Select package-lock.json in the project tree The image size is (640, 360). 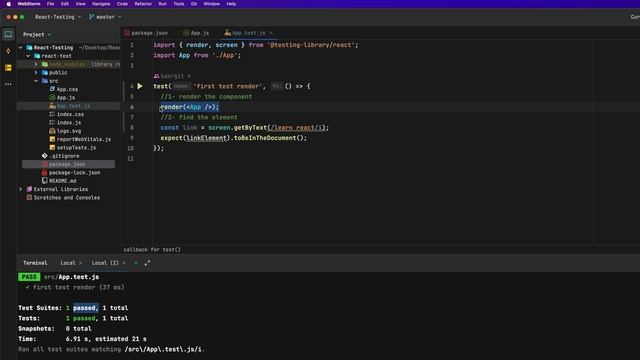[x=74, y=173]
